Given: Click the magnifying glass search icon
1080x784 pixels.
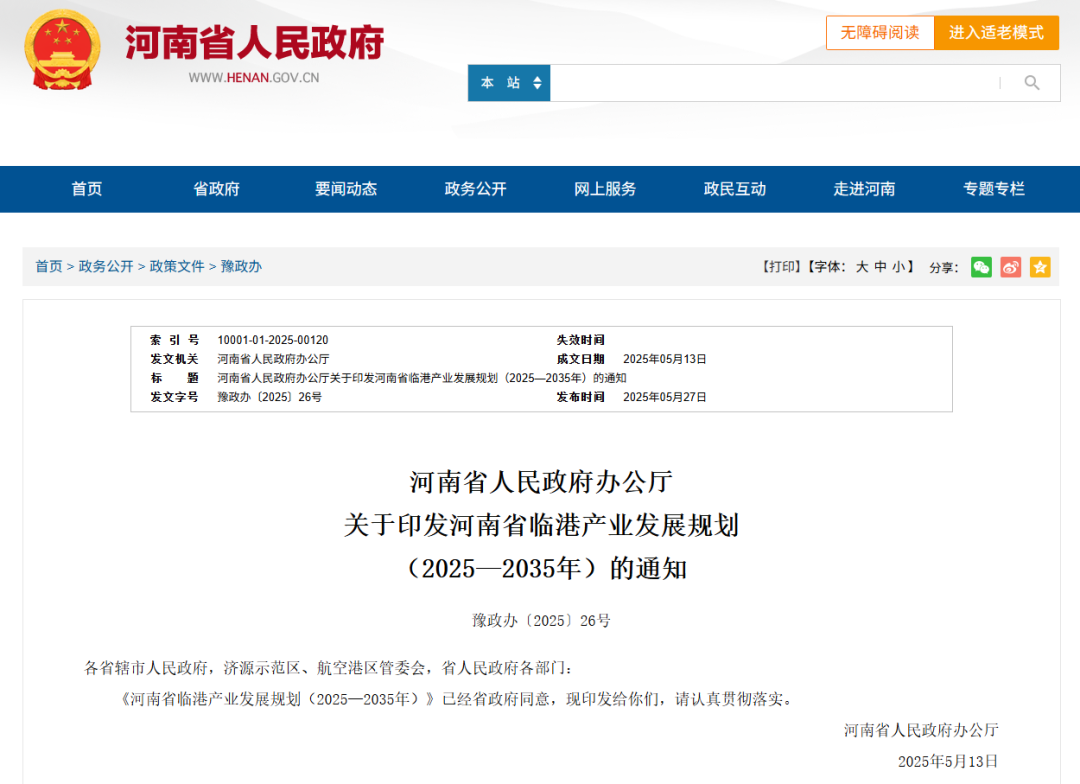Looking at the screenshot, I should [x=1032, y=83].
